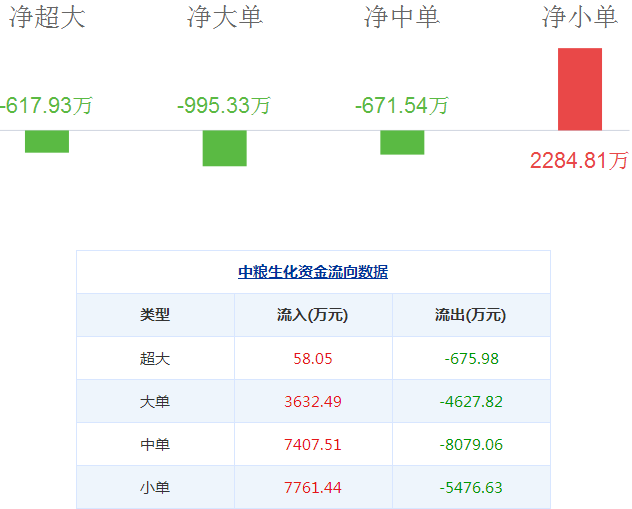Click the 净超大 chart label

(47, 17)
